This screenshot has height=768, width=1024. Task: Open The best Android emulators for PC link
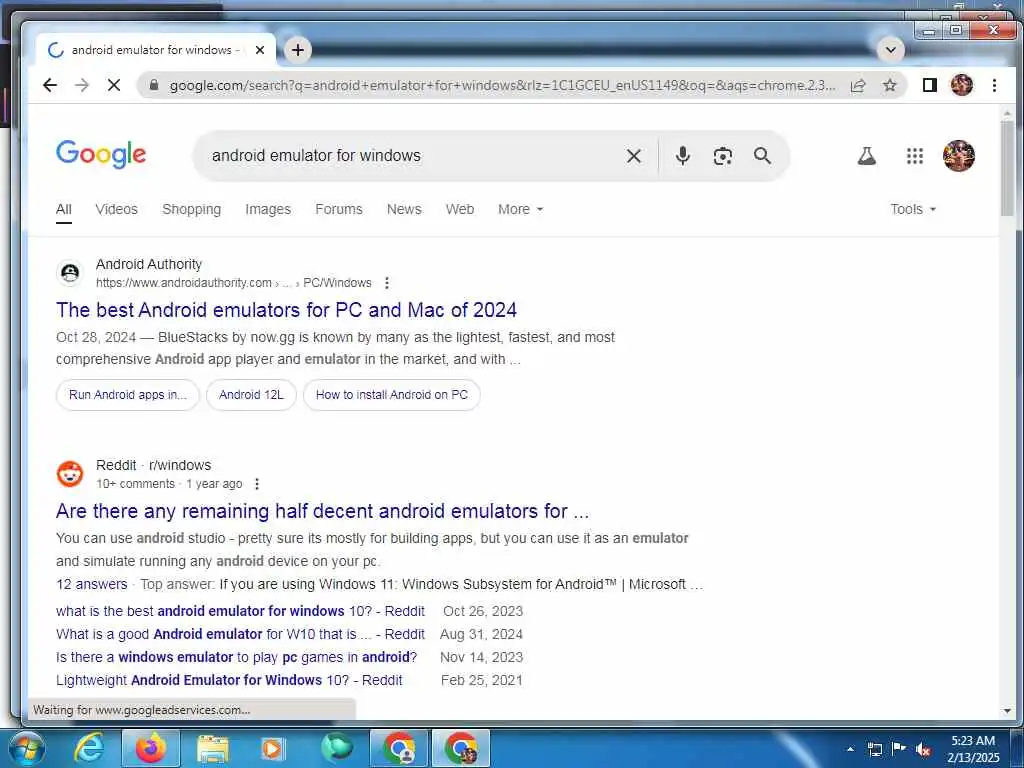(286, 310)
